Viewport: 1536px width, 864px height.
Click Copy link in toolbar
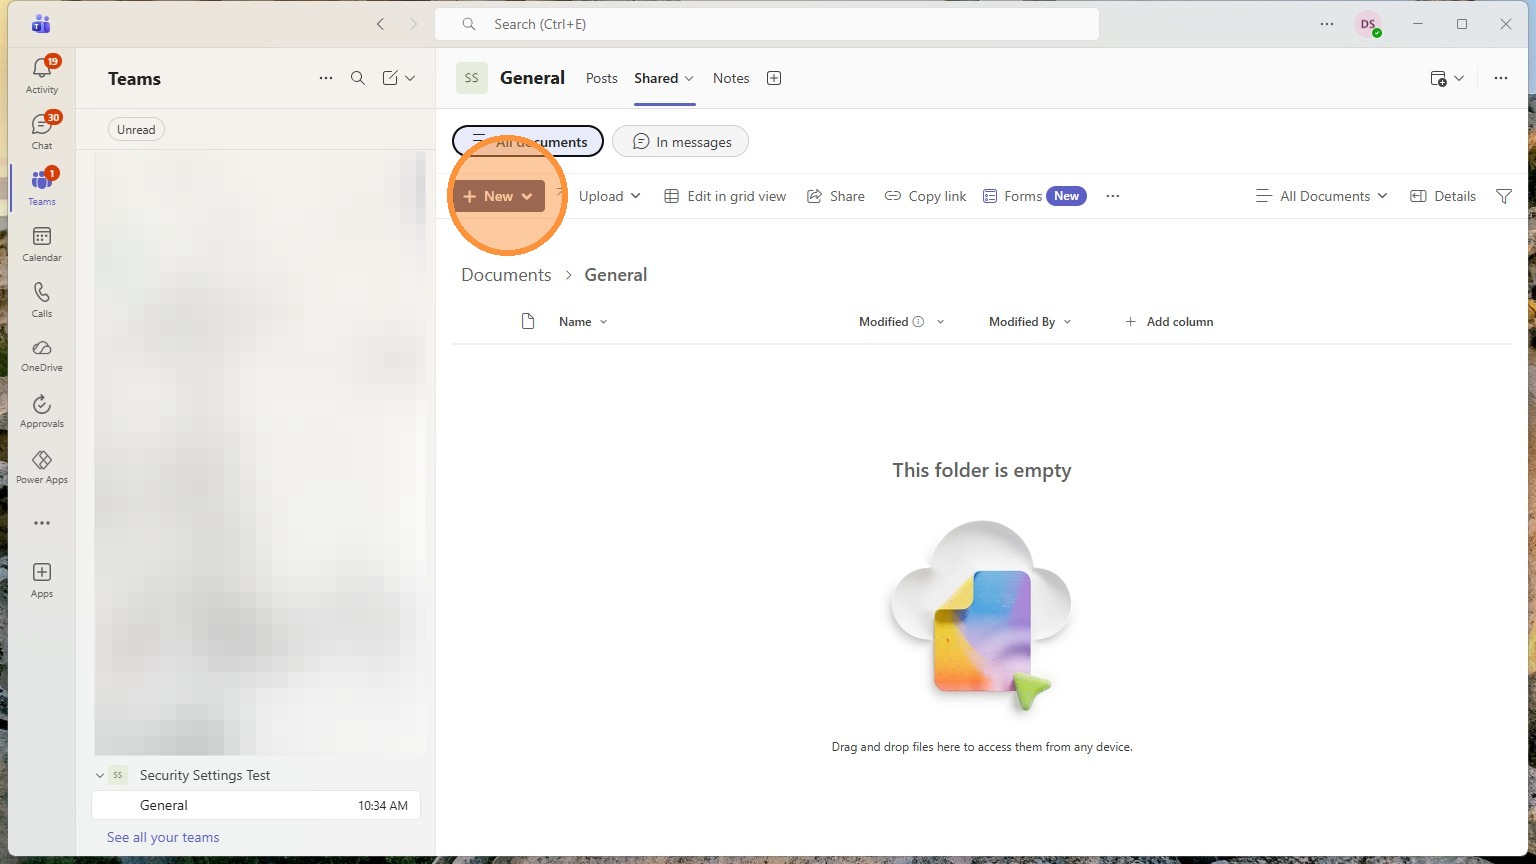(925, 196)
